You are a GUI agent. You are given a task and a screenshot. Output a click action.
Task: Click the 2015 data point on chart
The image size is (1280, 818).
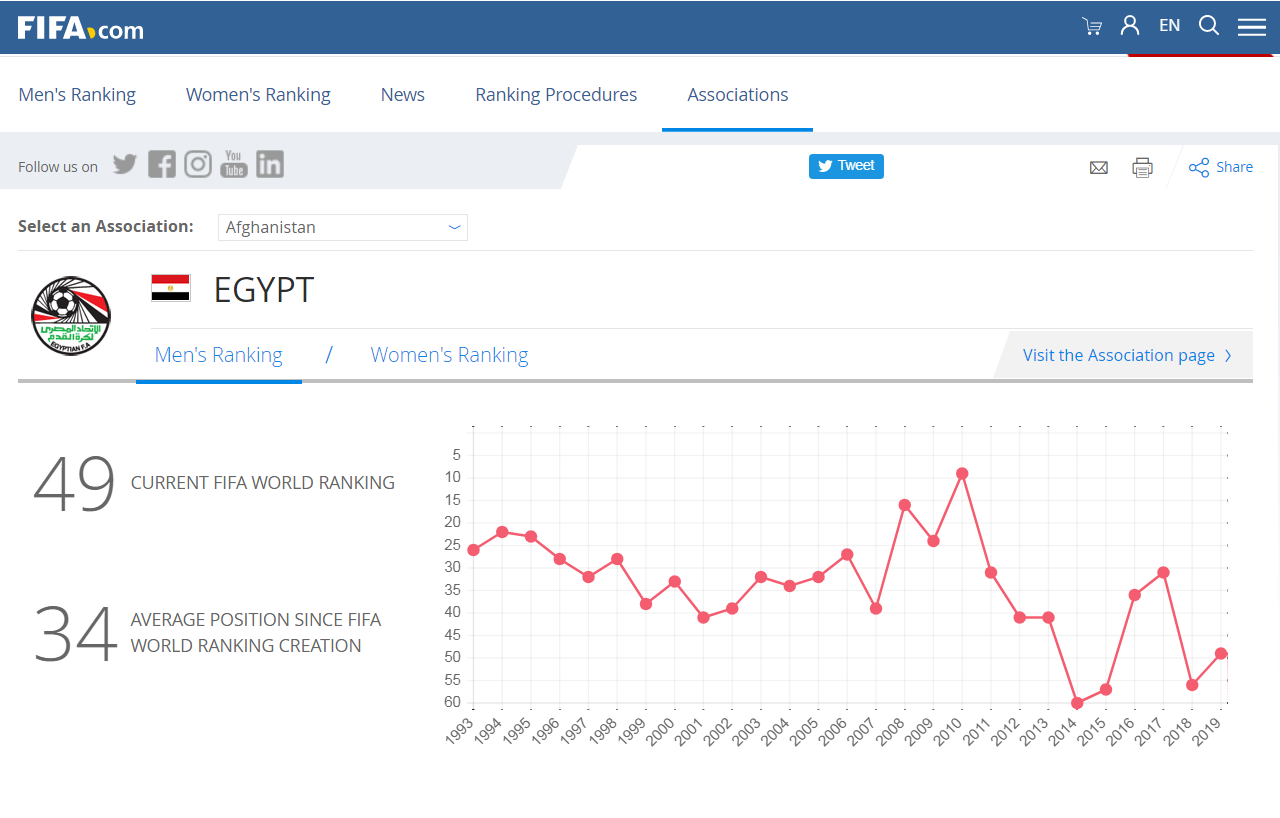(x=1106, y=689)
